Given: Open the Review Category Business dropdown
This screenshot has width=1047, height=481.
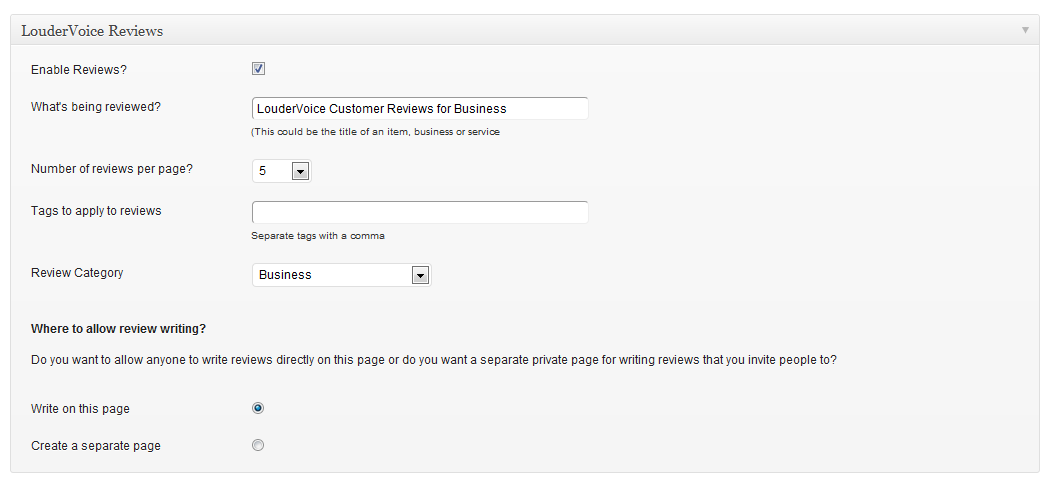Looking at the screenshot, I should coord(342,275).
